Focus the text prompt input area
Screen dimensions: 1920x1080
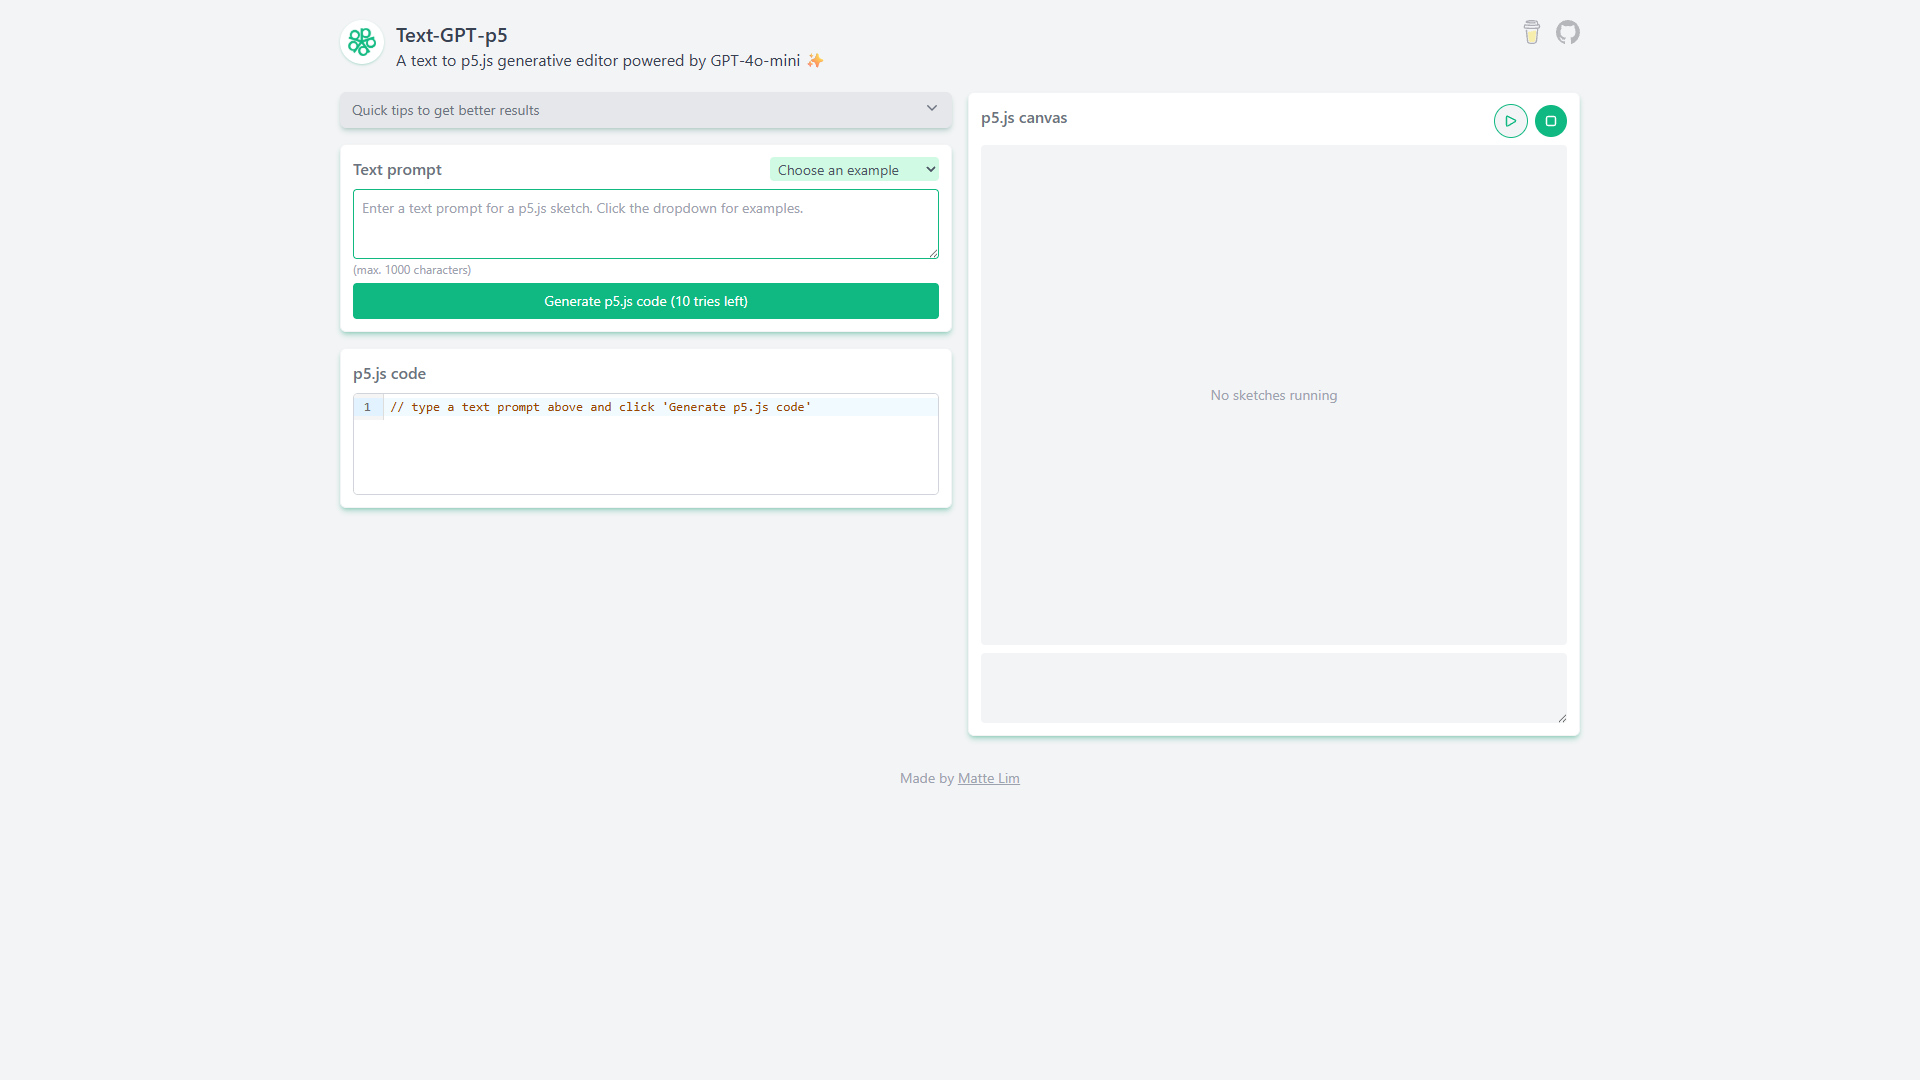point(646,224)
